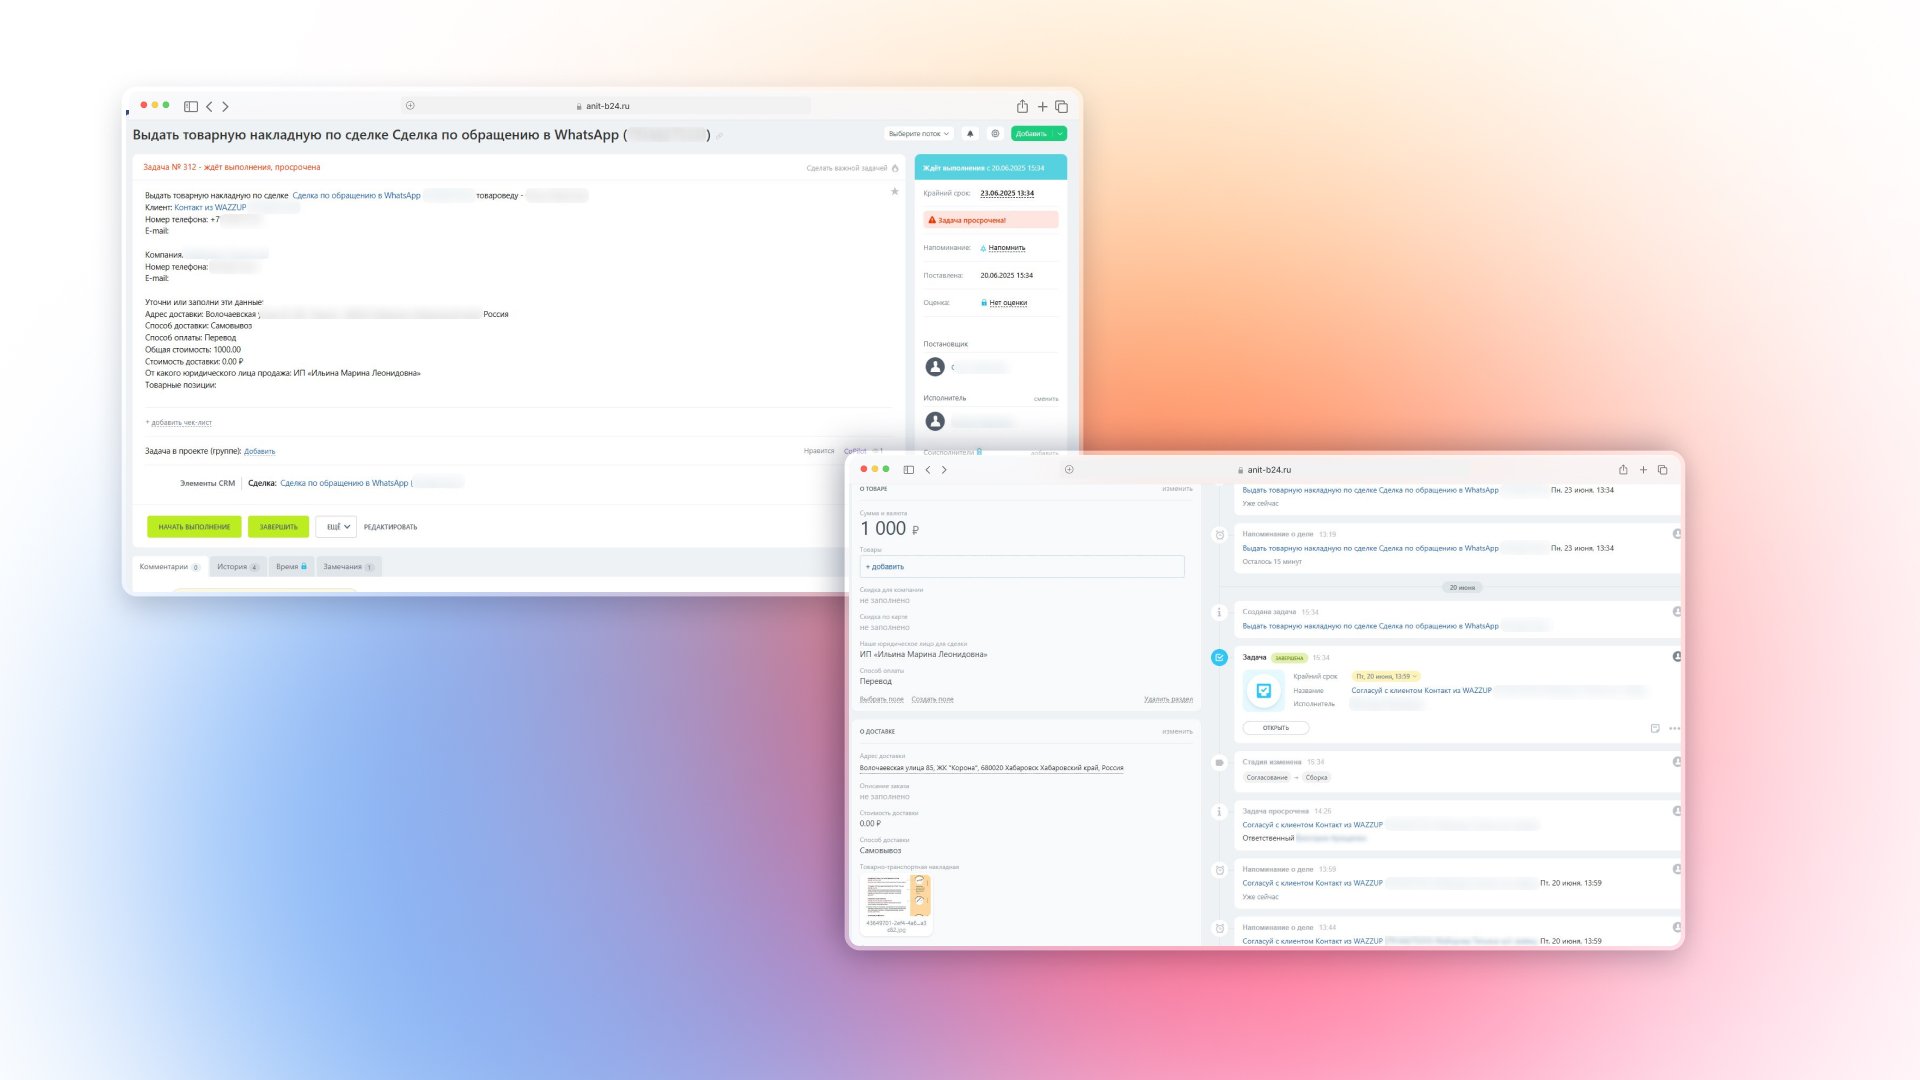Open the waybill document thumbnail
The width and height of the screenshot is (1920, 1080).
896,897
